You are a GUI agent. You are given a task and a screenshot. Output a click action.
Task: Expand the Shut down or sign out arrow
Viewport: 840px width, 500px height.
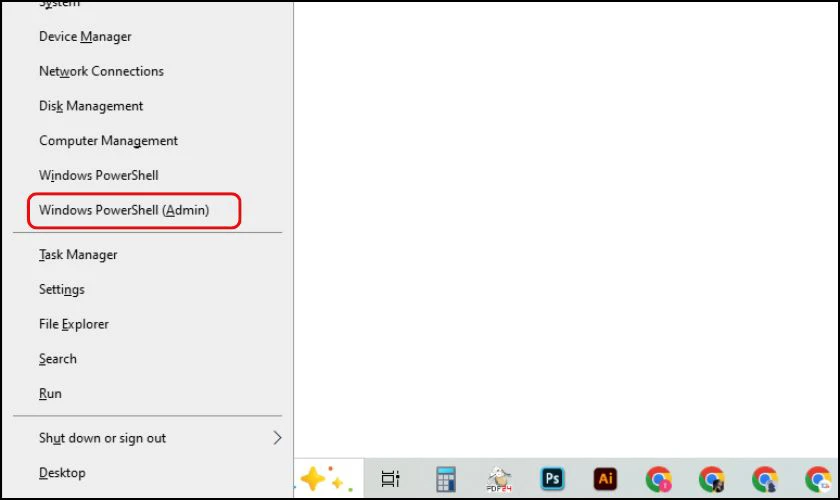[x=277, y=438]
